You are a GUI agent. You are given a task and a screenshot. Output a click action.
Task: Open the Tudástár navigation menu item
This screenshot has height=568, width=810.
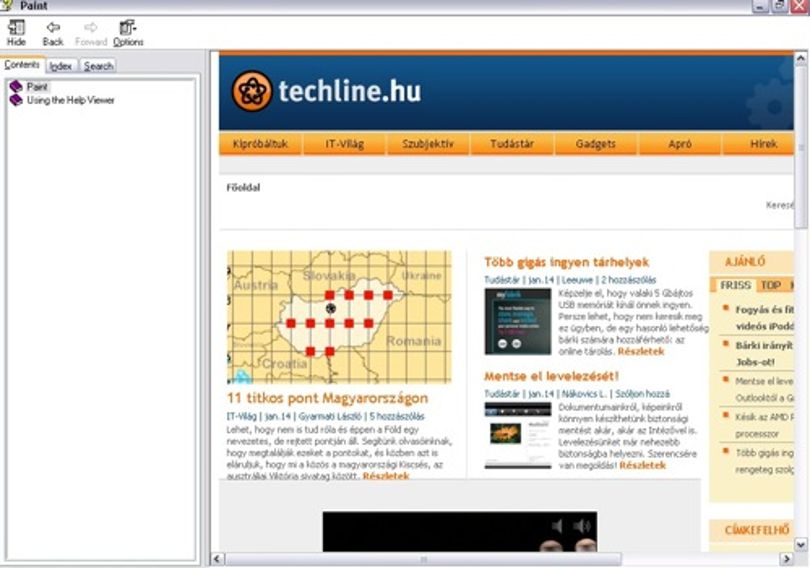pos(512,144)
